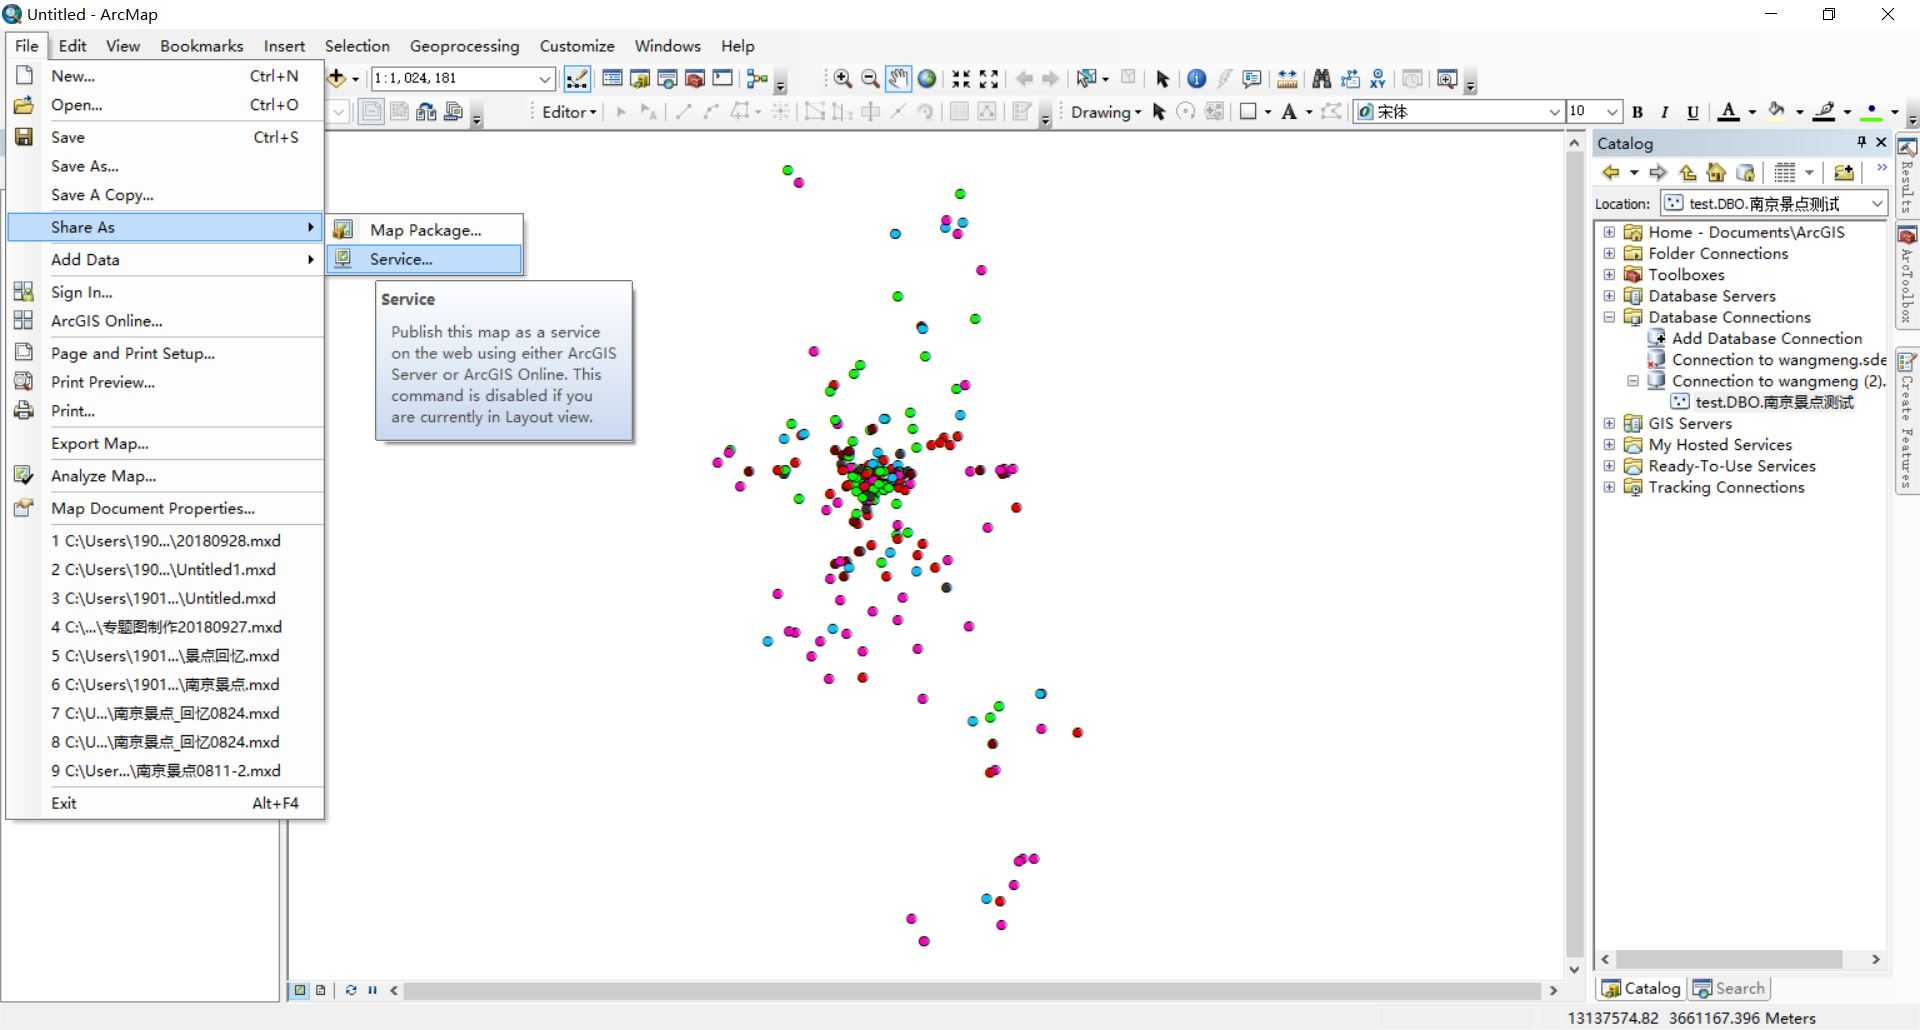Select the Measure ruler tool
The height and width of the screenshot is (1030, 1920).
[x=1287, y=79]
